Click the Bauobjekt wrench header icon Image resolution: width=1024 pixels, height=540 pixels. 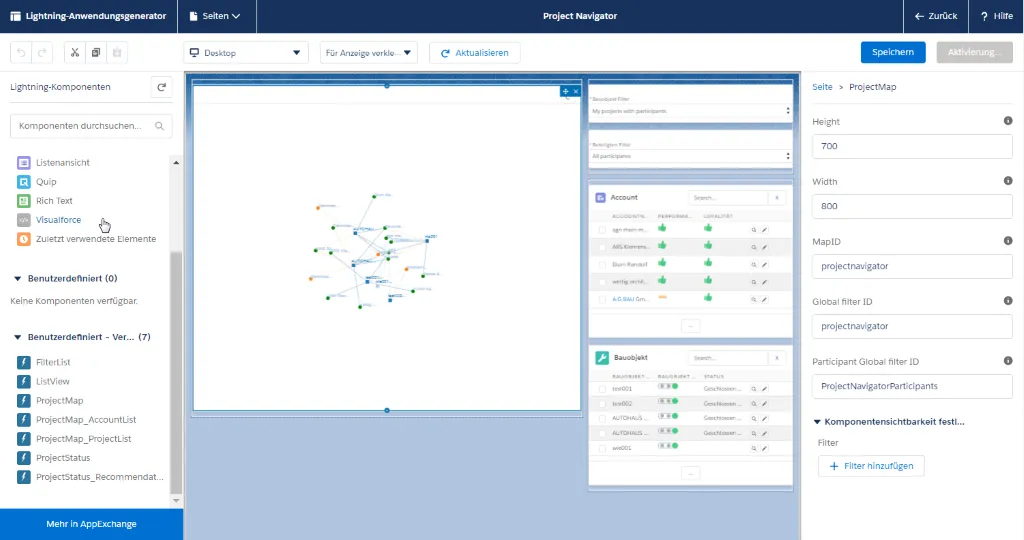click(x=601, y=358)
